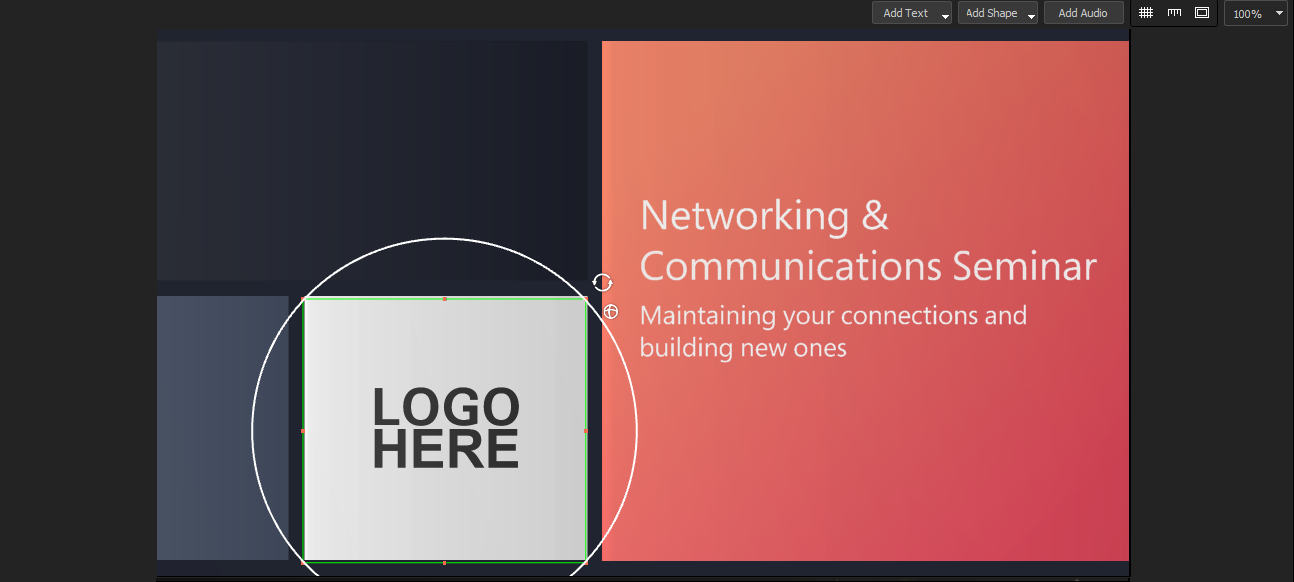
Task: Toggle the safe area frame icon
Action: coord(1202,13)
